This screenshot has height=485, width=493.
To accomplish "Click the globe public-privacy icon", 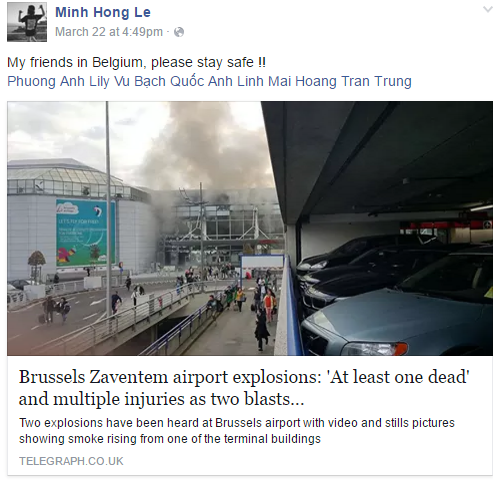I will 179,32.
